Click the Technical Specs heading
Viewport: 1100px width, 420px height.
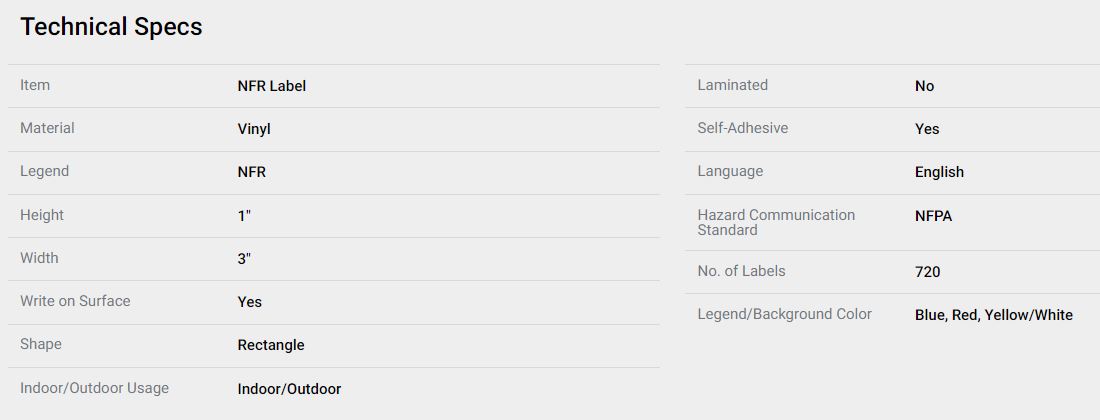point(111,27)
